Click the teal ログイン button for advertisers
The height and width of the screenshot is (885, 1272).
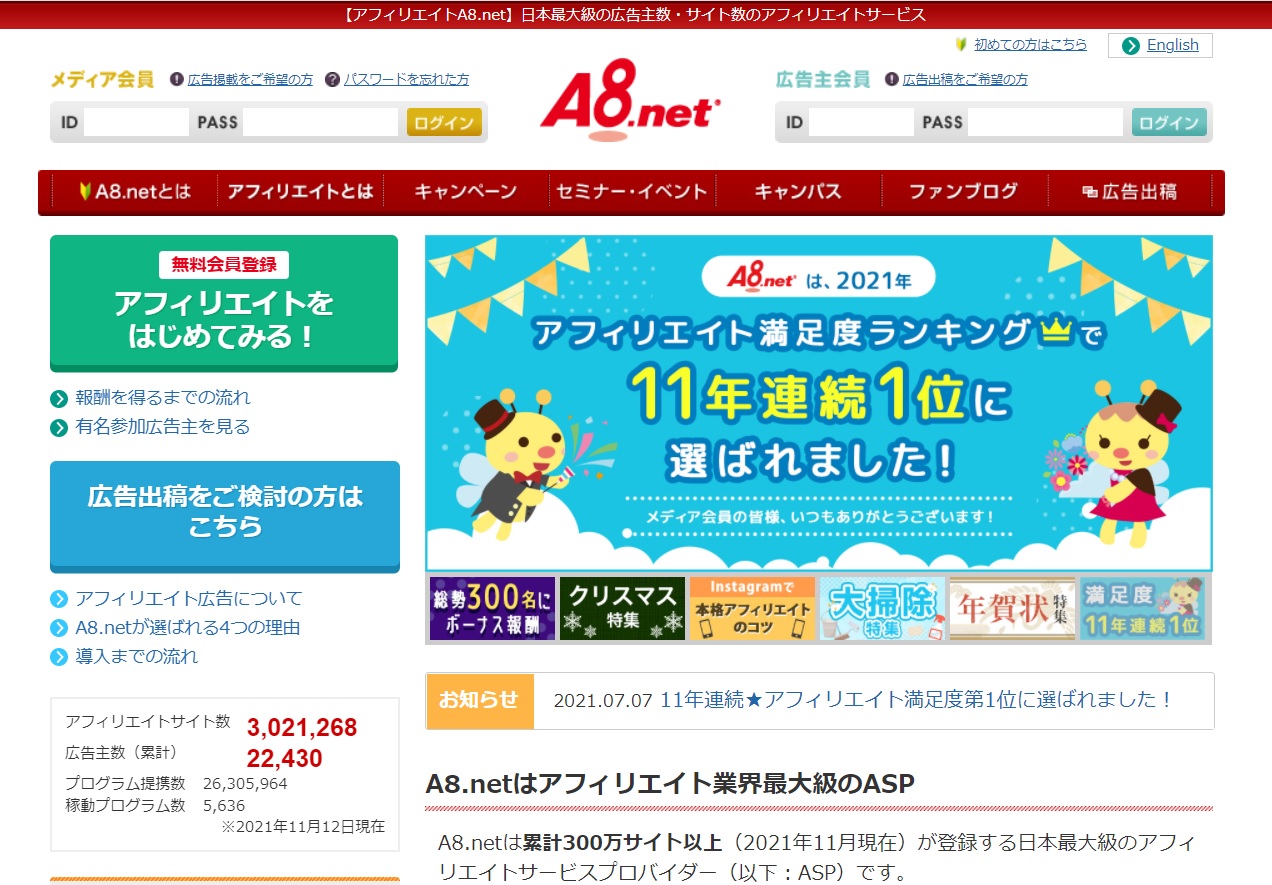pos(1169,122)
